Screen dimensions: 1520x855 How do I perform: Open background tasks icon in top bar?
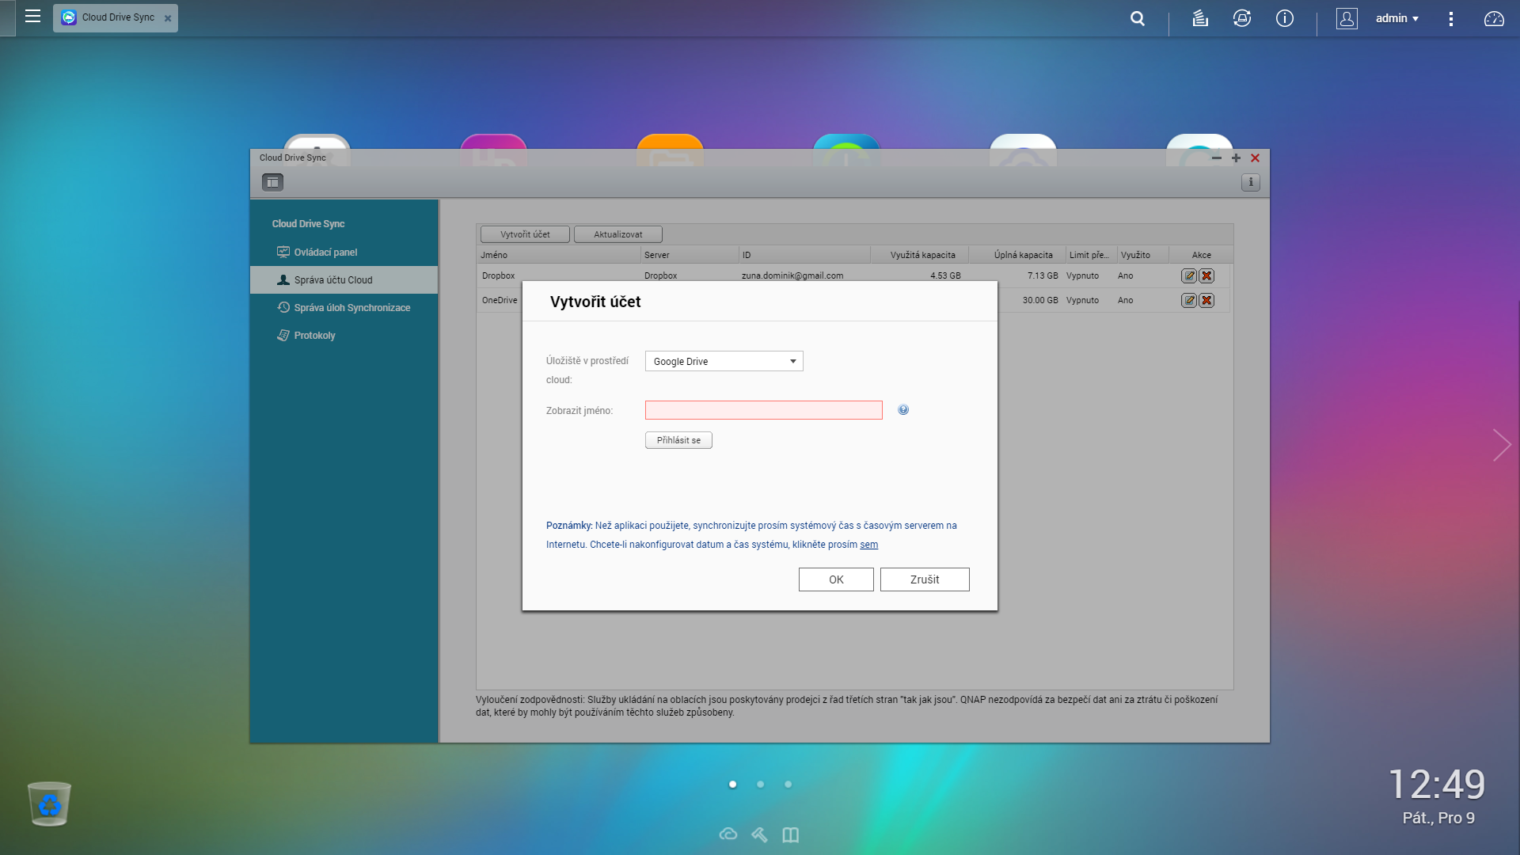point(1200,18)
